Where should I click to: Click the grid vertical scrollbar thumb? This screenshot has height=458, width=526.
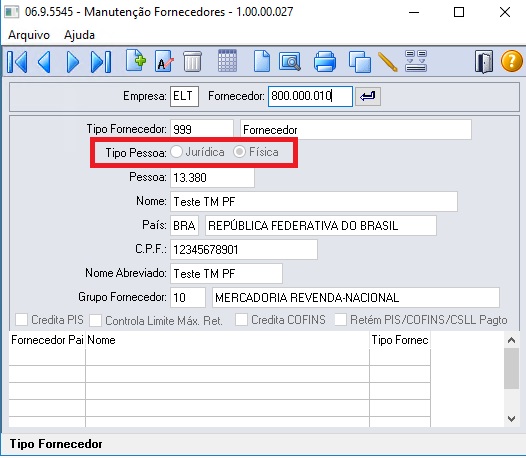(x=511, y=368)
